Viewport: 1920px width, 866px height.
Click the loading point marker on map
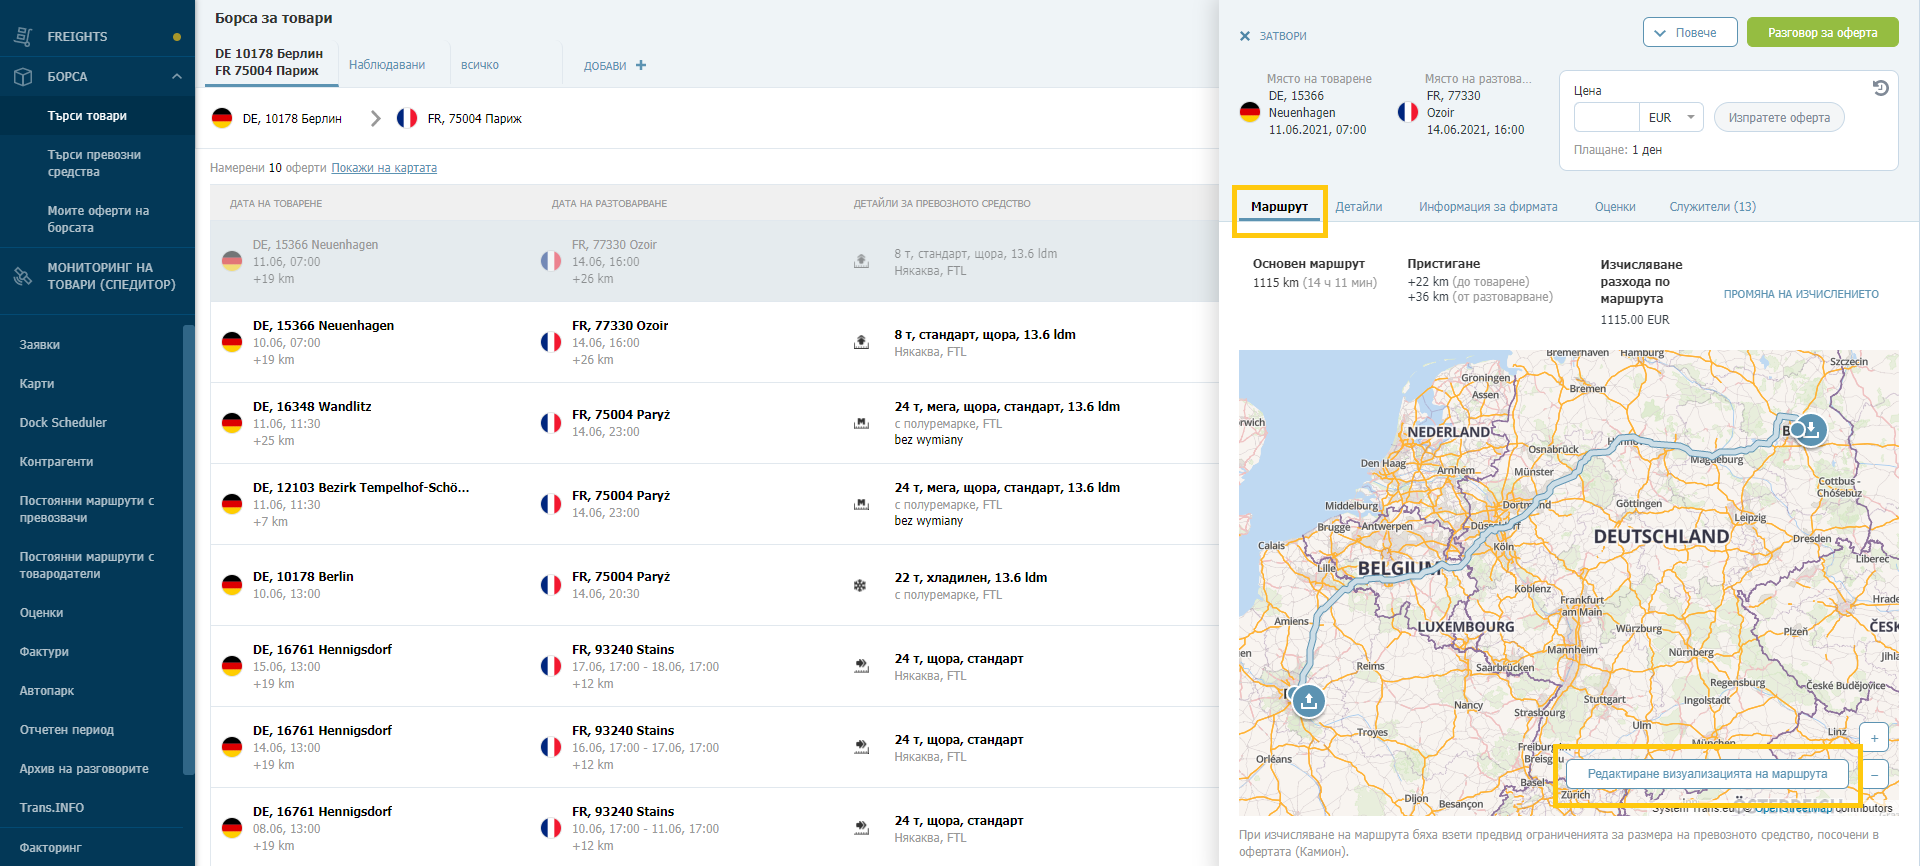coord(1809,430)
